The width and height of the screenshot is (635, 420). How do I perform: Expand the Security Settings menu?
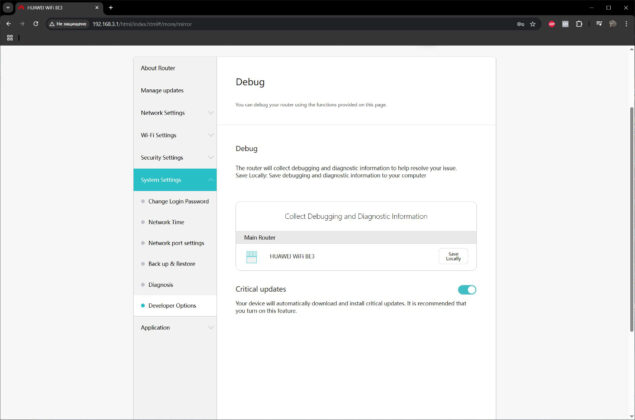(175, 157)
